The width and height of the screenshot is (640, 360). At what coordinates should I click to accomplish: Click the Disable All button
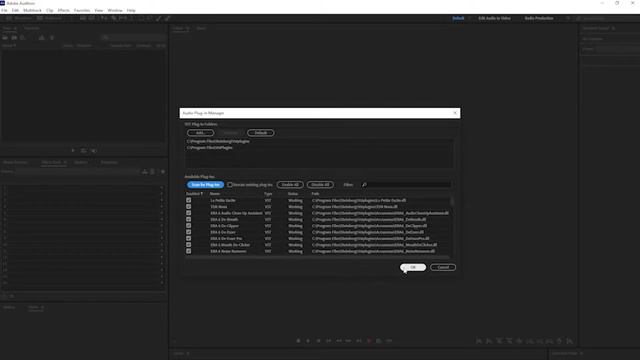[x=320, y=185]
